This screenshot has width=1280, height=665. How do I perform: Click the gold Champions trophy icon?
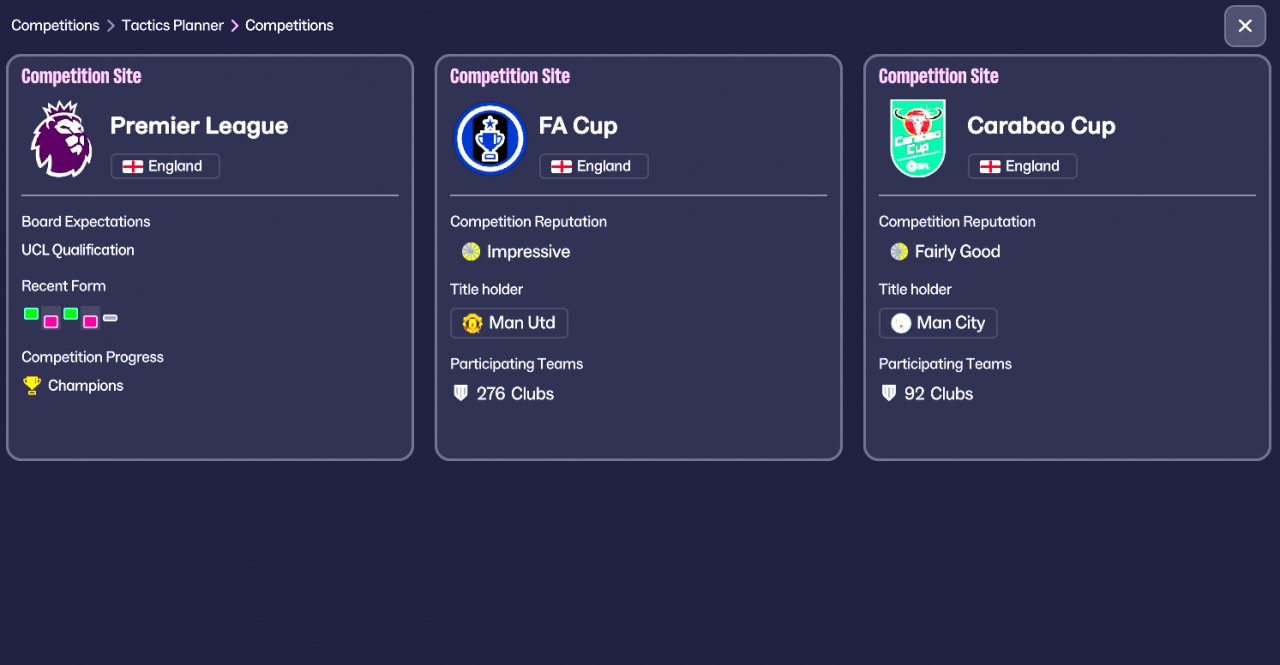[x=32, y=385]
